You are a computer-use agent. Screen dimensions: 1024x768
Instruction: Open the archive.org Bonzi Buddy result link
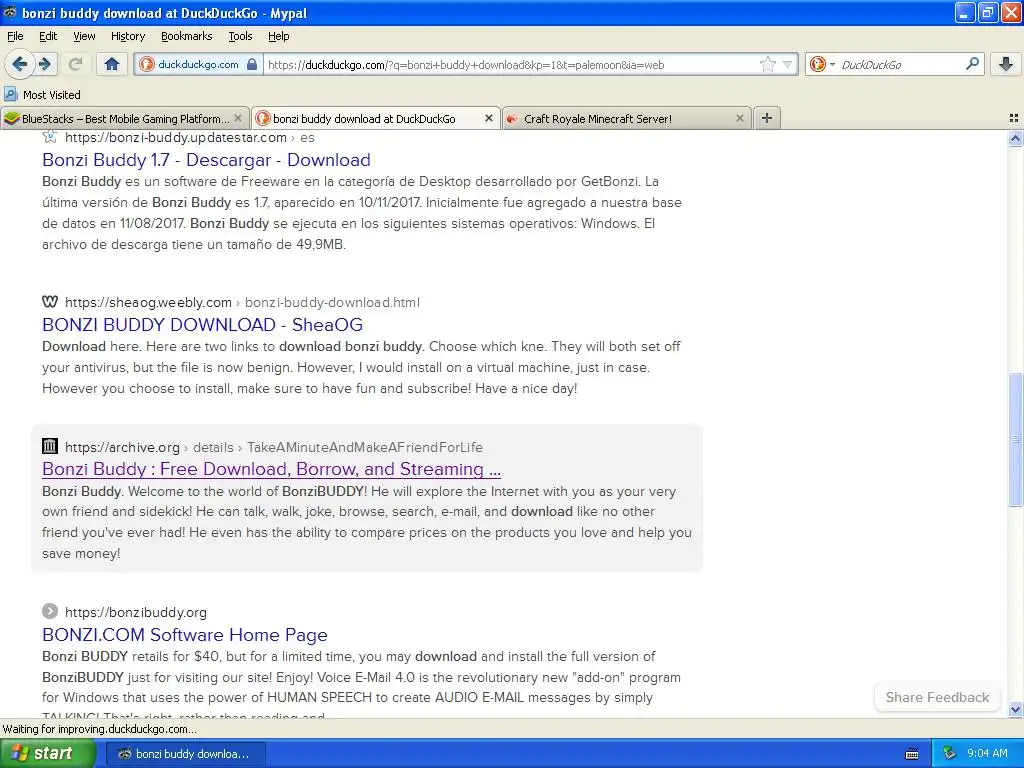pyautogui.click(x=271, y=469)
